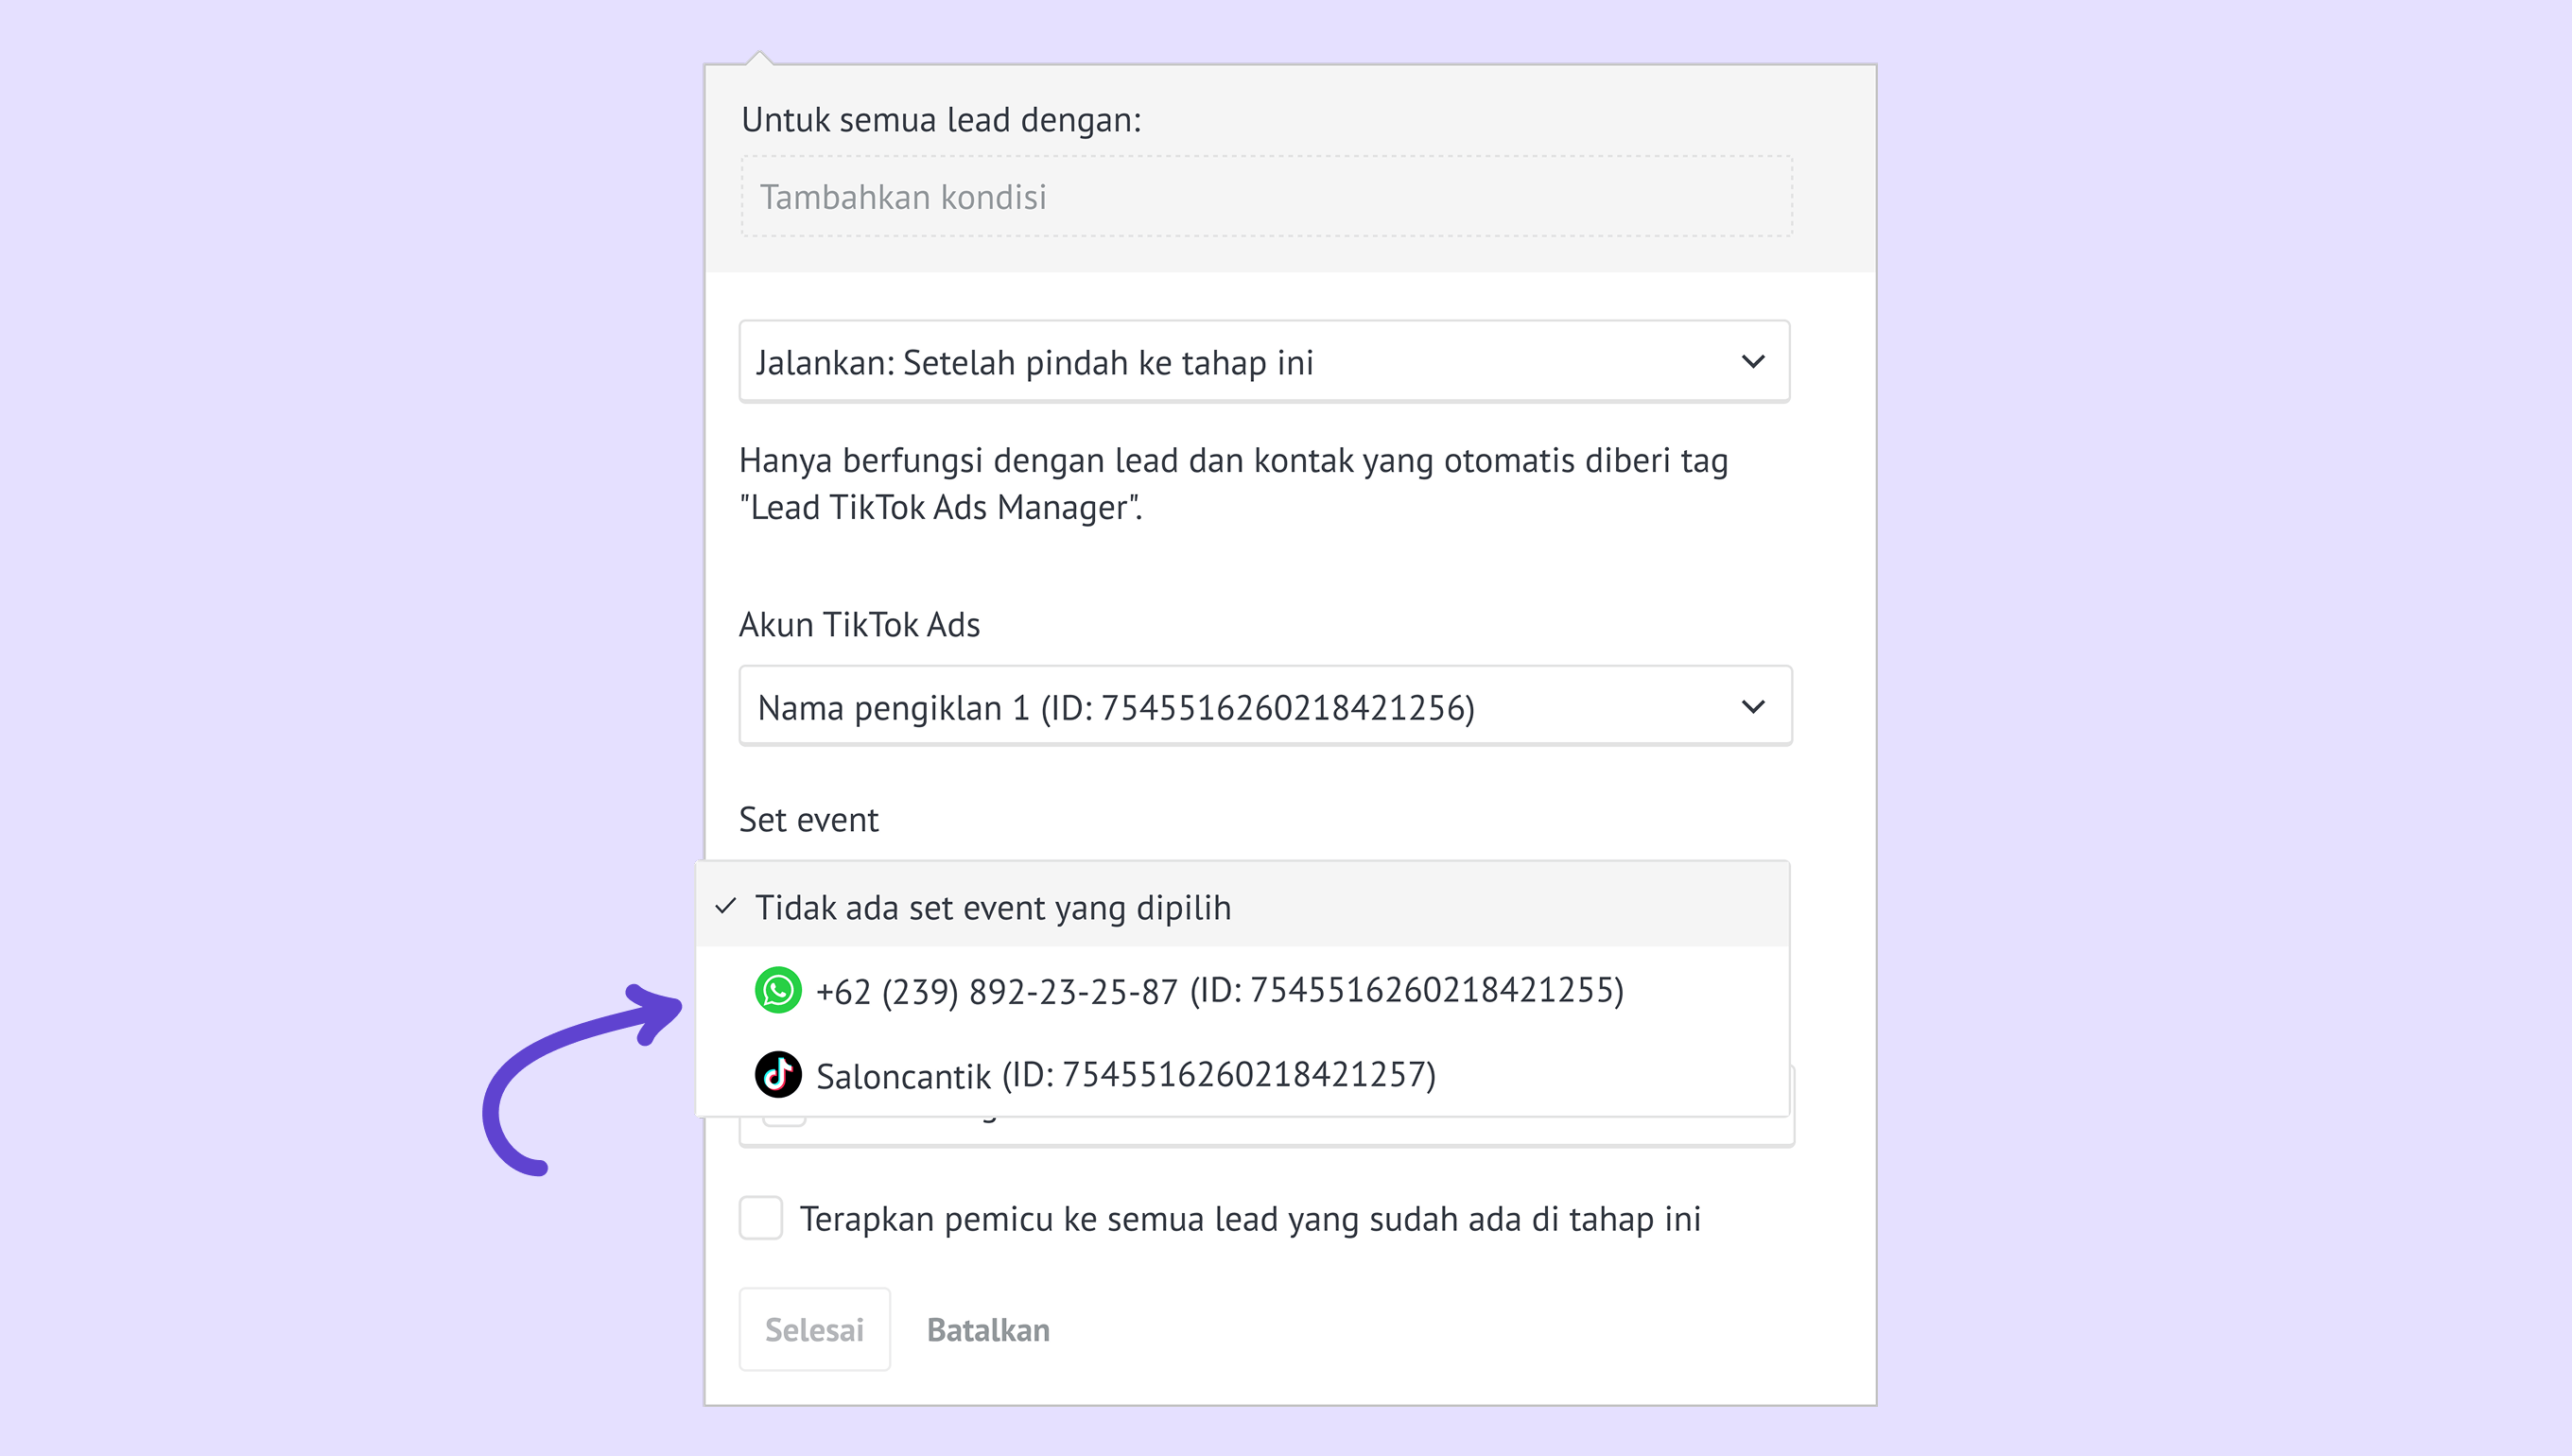Select 'Tidak ada set event yang dipilih' option

coord(992,907)
